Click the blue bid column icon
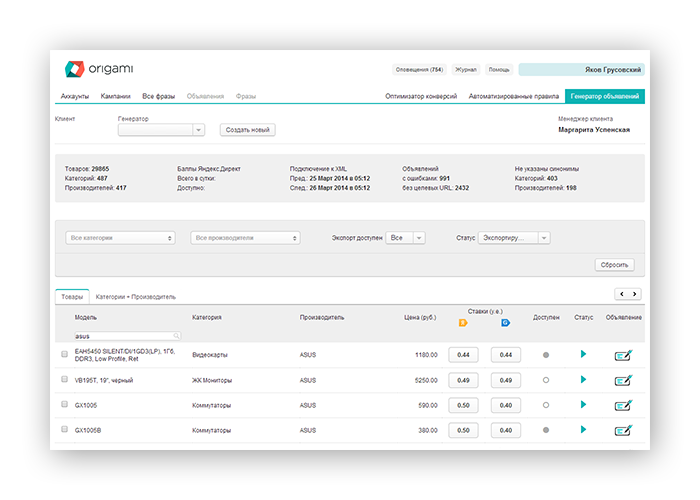This screenshot has width=700, height=500. pos(505,323)
